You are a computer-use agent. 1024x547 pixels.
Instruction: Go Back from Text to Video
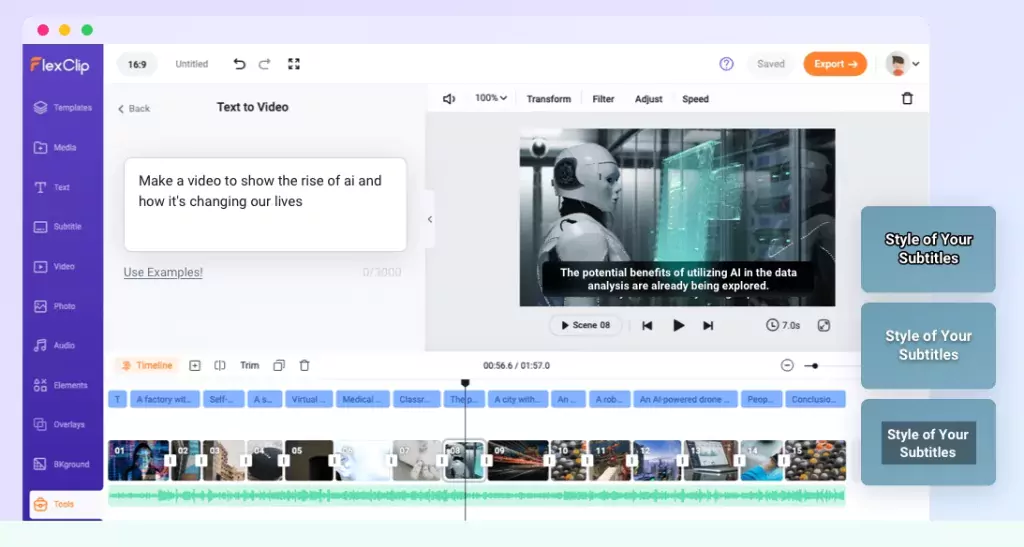pyautogui.click(x=134, y=108)
